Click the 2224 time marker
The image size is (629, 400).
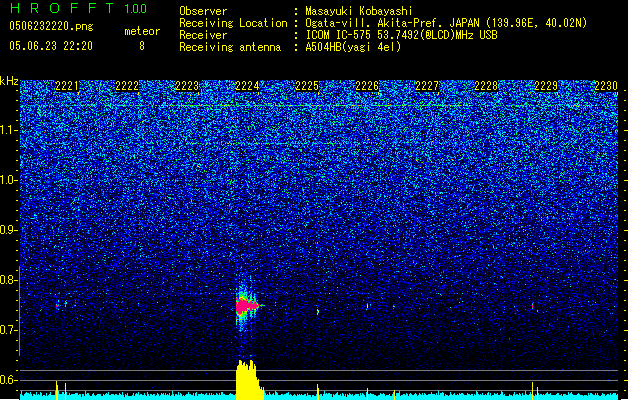point(247,86)
